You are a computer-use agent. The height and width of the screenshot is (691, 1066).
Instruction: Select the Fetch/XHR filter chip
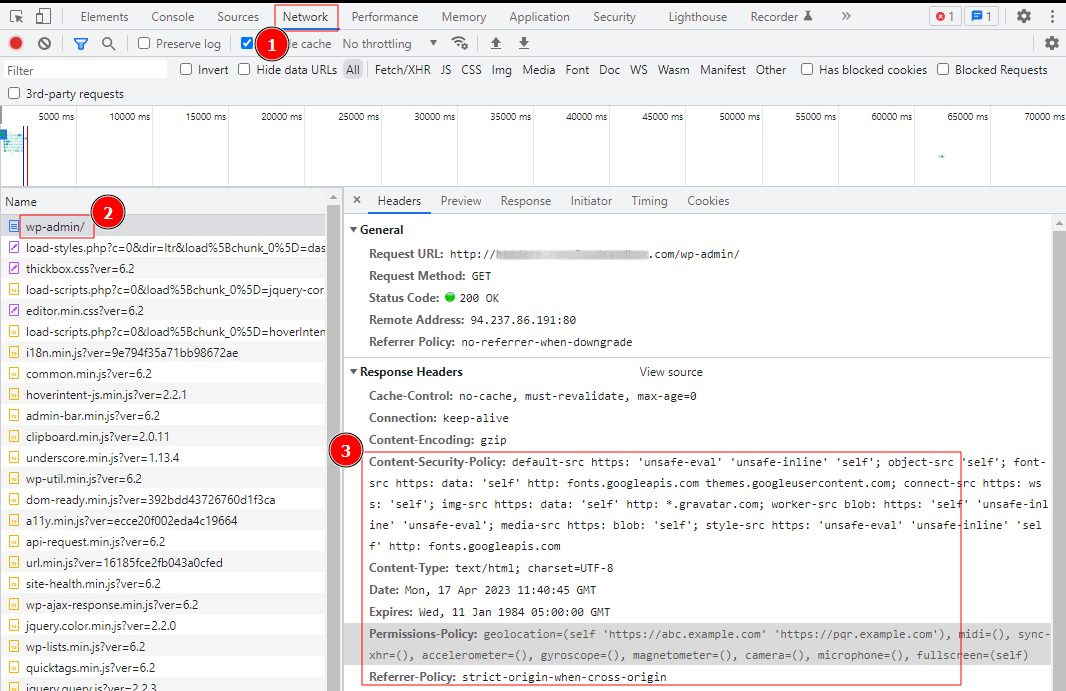(402, 69)
